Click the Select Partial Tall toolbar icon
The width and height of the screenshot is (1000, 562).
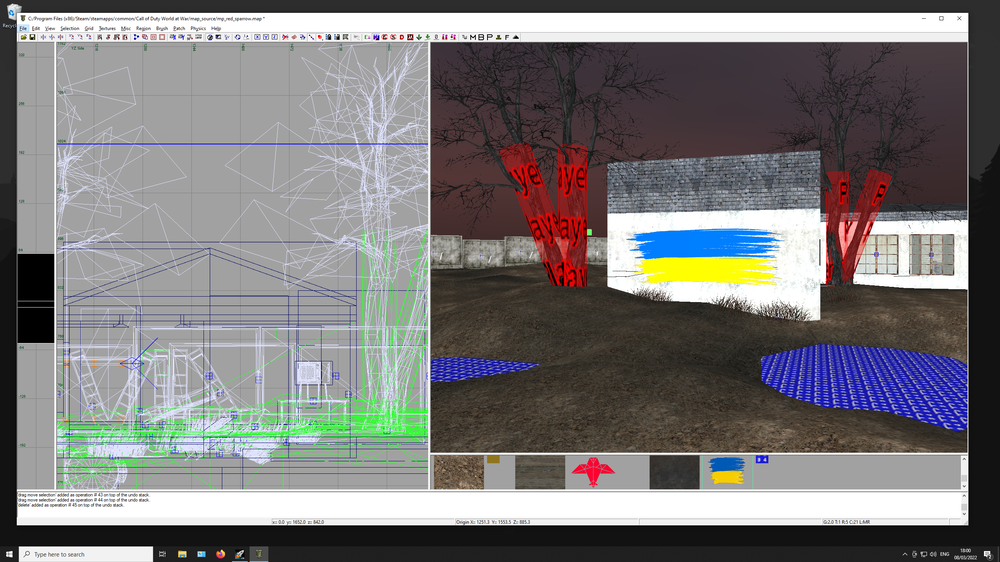[x=117, y=37]
